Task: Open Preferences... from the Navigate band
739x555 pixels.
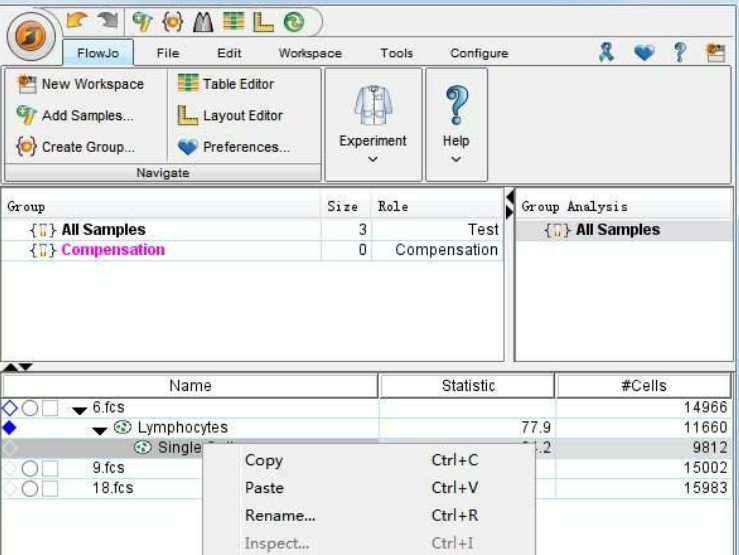Action: tap(234, 147)
